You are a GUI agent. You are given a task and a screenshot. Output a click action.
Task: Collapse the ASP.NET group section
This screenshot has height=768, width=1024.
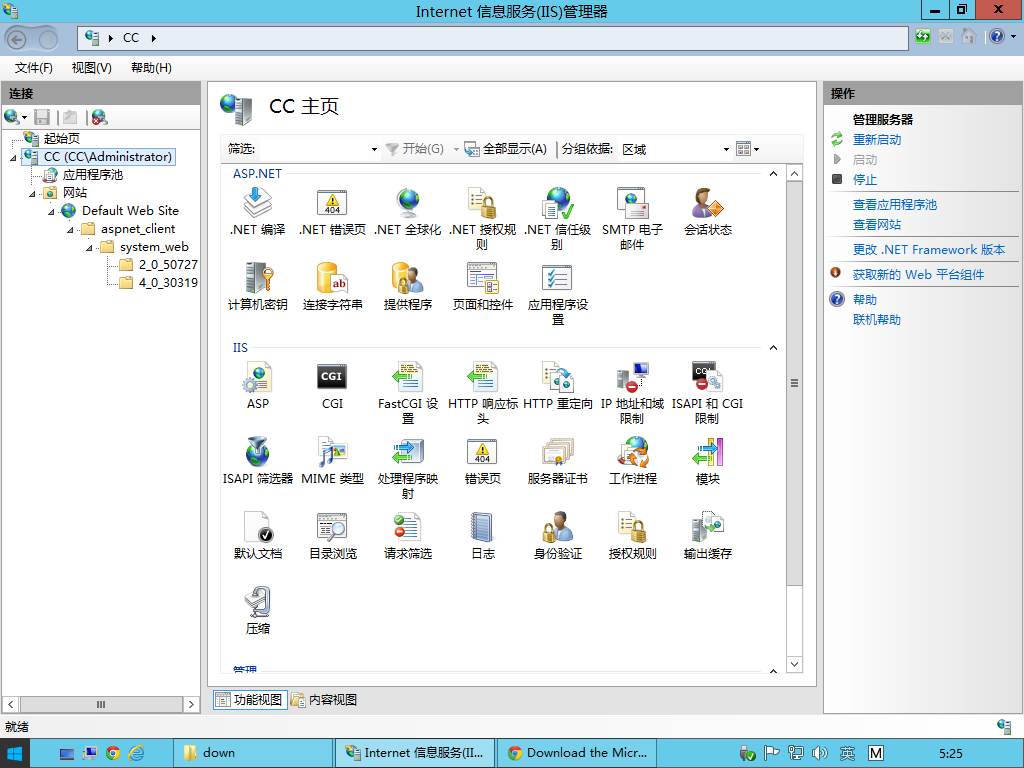coord(773,174)
